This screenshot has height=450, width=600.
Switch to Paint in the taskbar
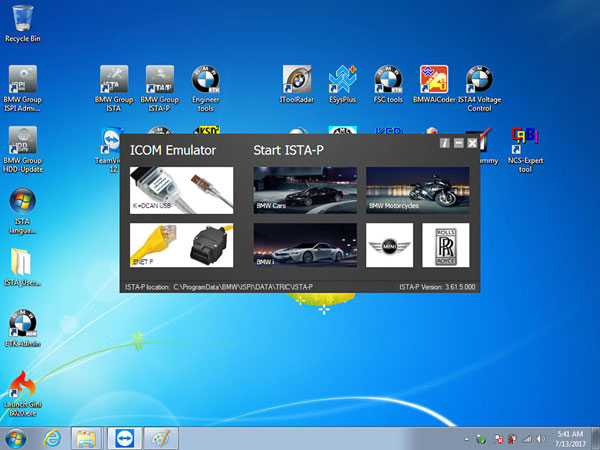pos(161,439)
